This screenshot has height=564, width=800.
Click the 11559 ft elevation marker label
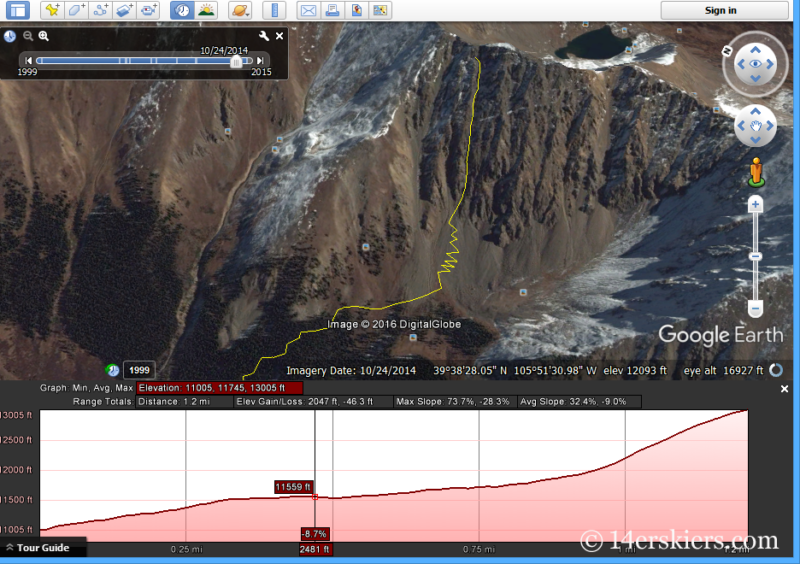click(x=293, y=487)
